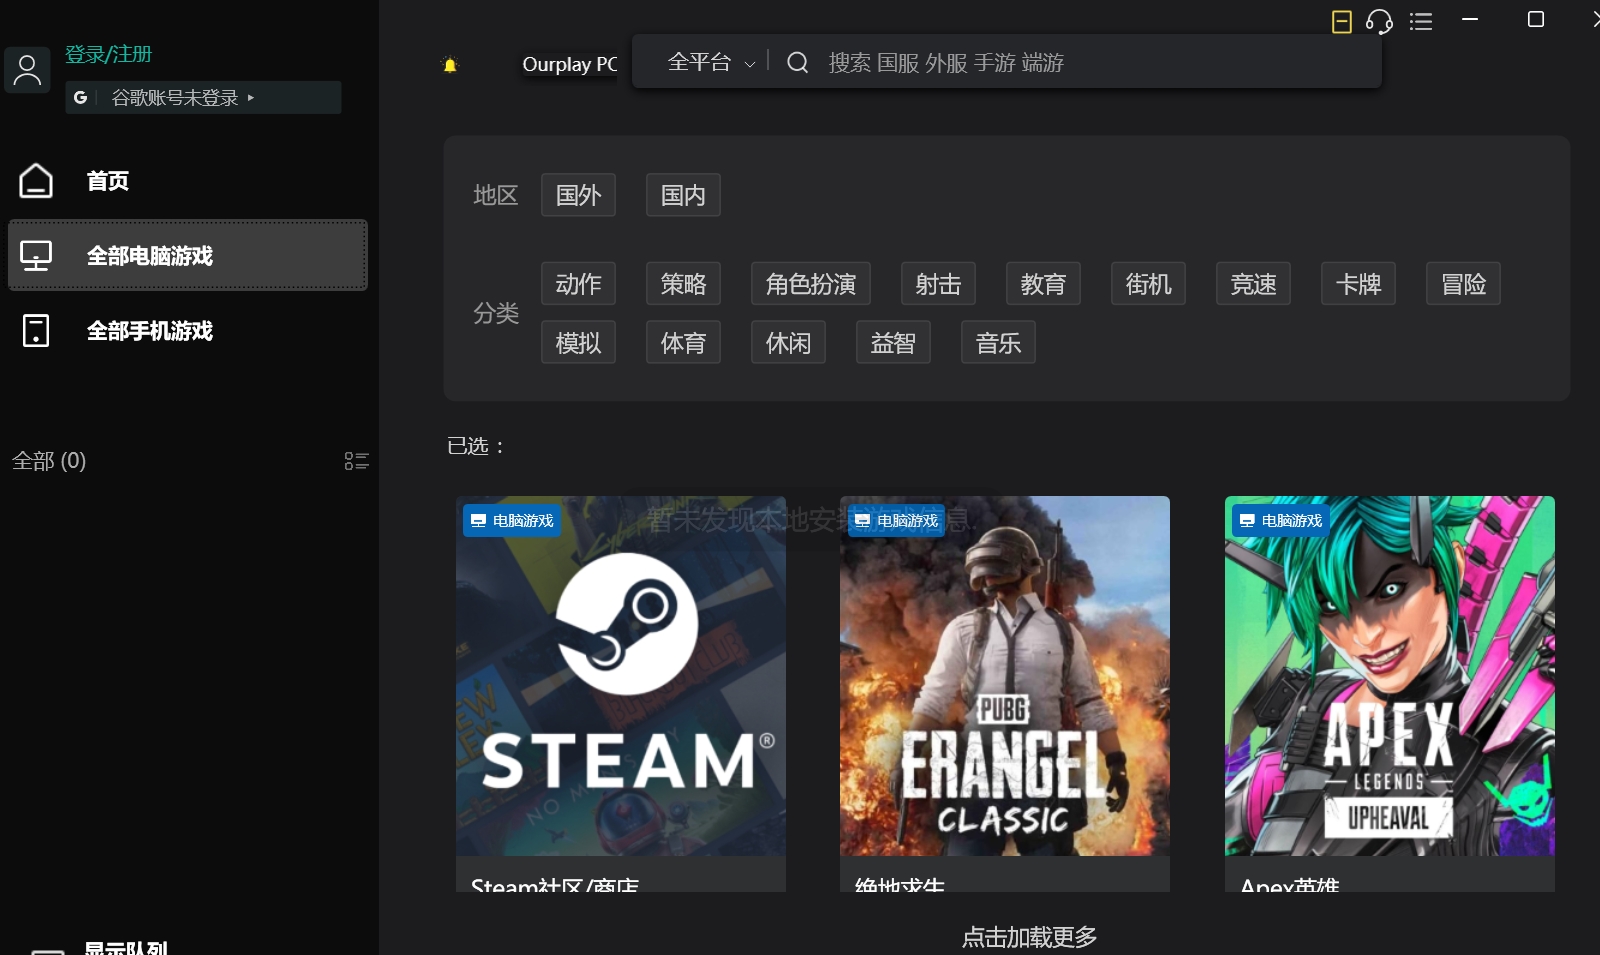Open the PUBG Erangel Classic card

1005,693
